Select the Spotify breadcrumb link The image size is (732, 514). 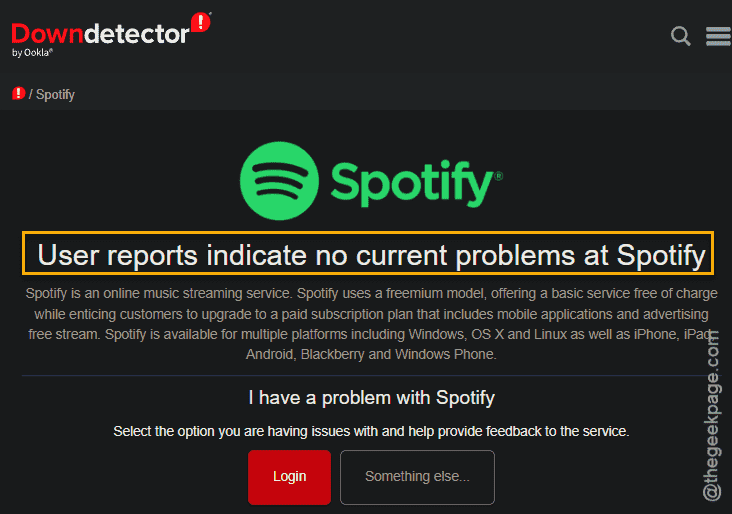point(55,95)
